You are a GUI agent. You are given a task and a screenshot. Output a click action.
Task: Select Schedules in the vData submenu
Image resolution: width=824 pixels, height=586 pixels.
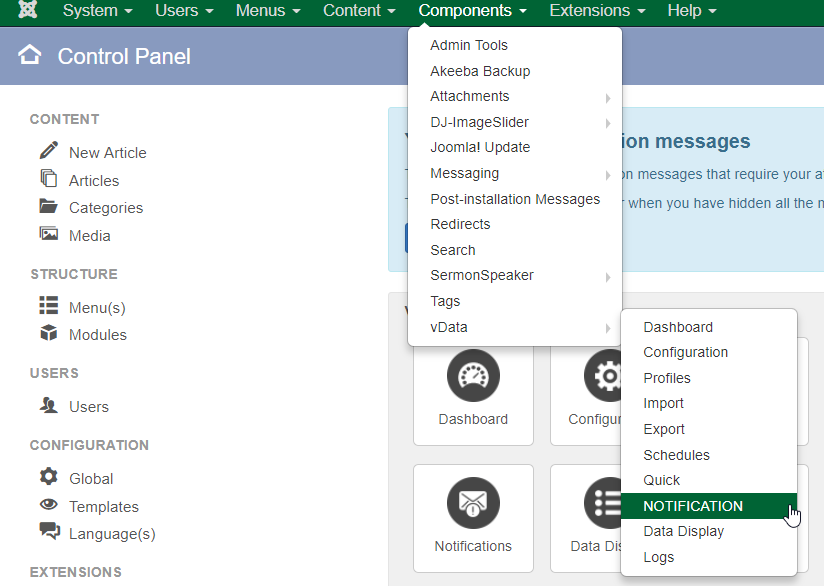676,455
